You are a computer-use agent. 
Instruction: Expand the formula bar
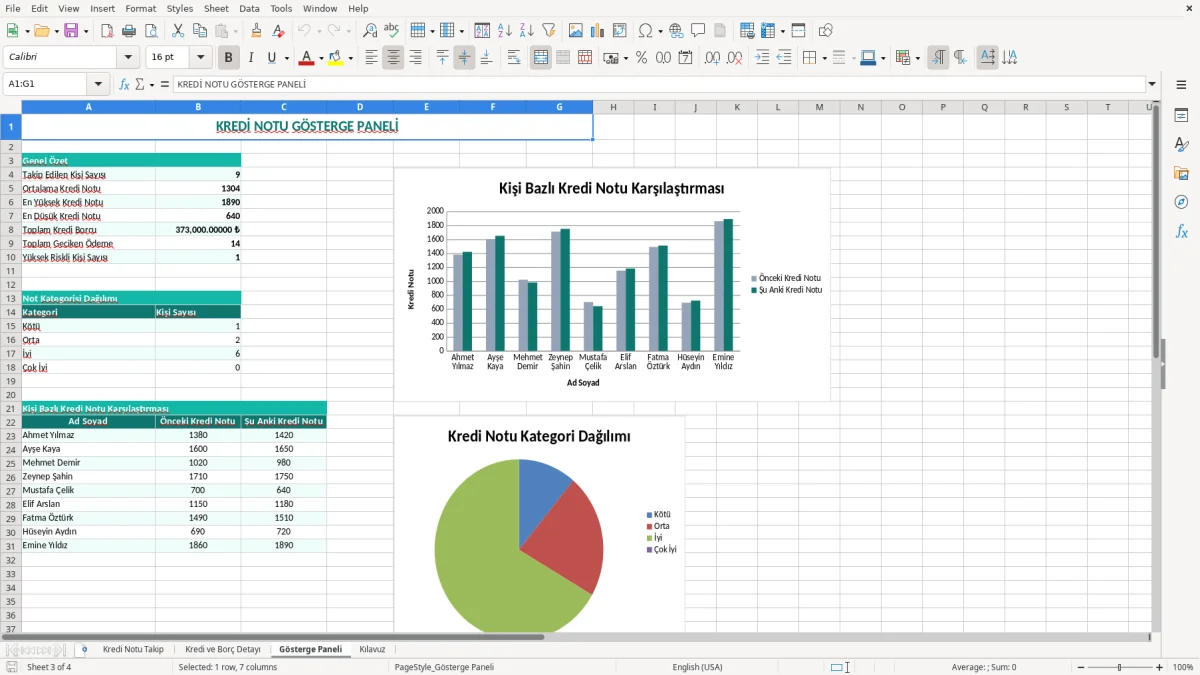[1153, 84]
